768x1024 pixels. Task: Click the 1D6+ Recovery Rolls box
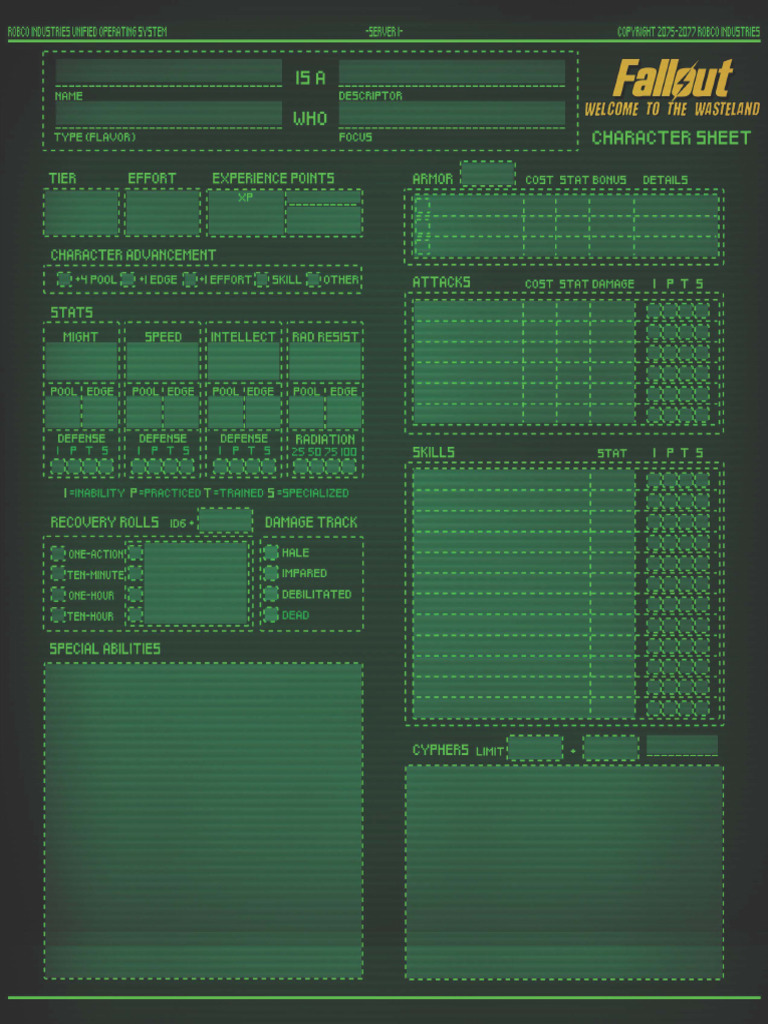click(x=225, y=520)
